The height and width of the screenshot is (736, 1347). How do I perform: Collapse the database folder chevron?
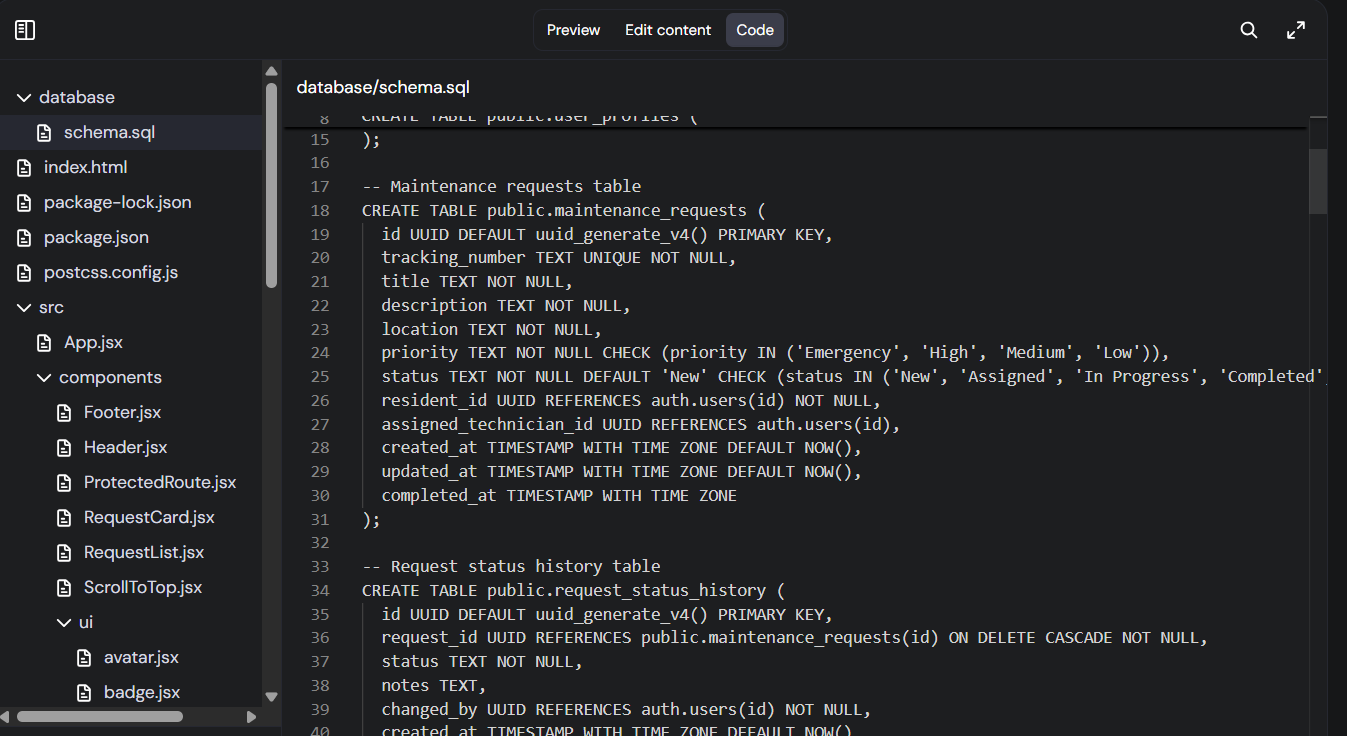tap(24, 97)
